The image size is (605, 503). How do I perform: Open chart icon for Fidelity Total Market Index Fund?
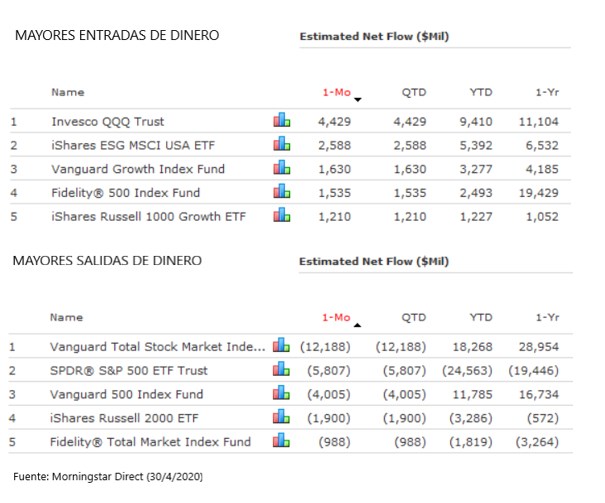click(x=282, y=441)
